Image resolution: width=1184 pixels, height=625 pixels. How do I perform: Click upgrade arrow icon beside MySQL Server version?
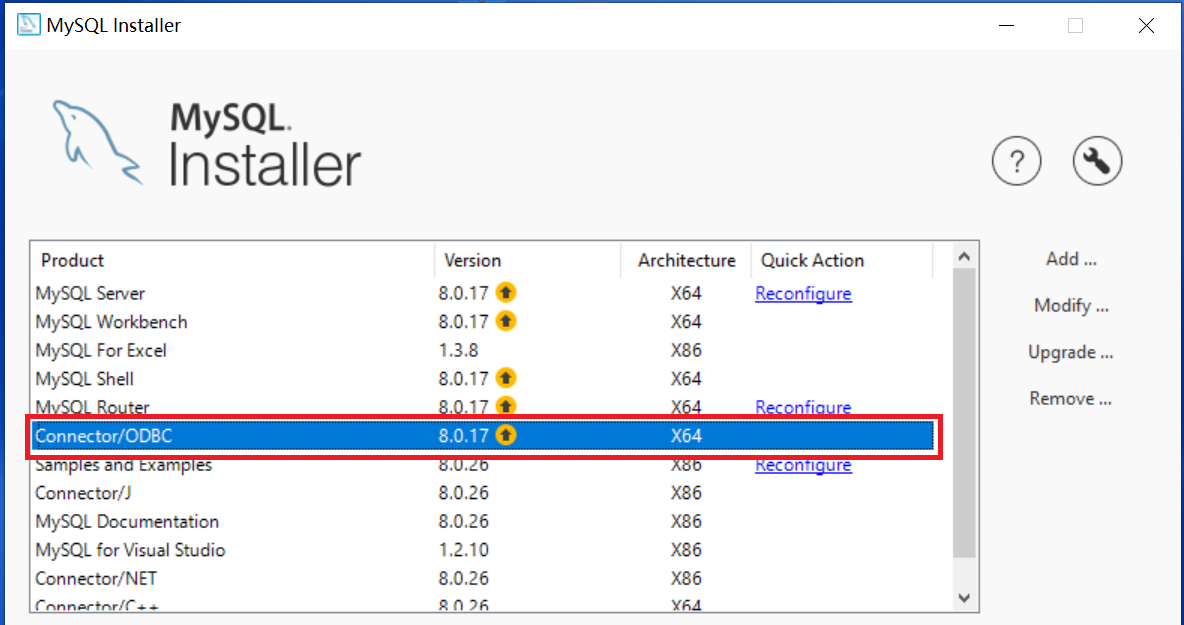pos(506,292)
